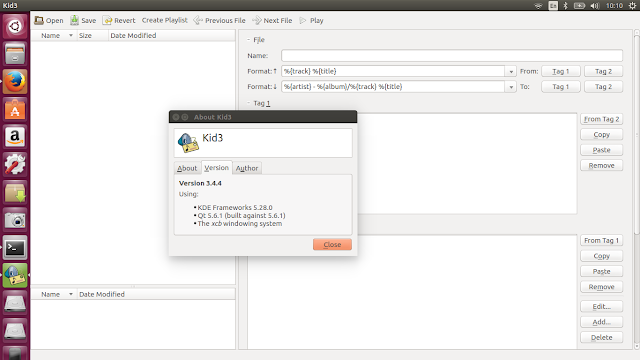Click Copy below From Tag 1
Image resolution: width=640 pixels, height=360 pixels.
tap(602, 256)
